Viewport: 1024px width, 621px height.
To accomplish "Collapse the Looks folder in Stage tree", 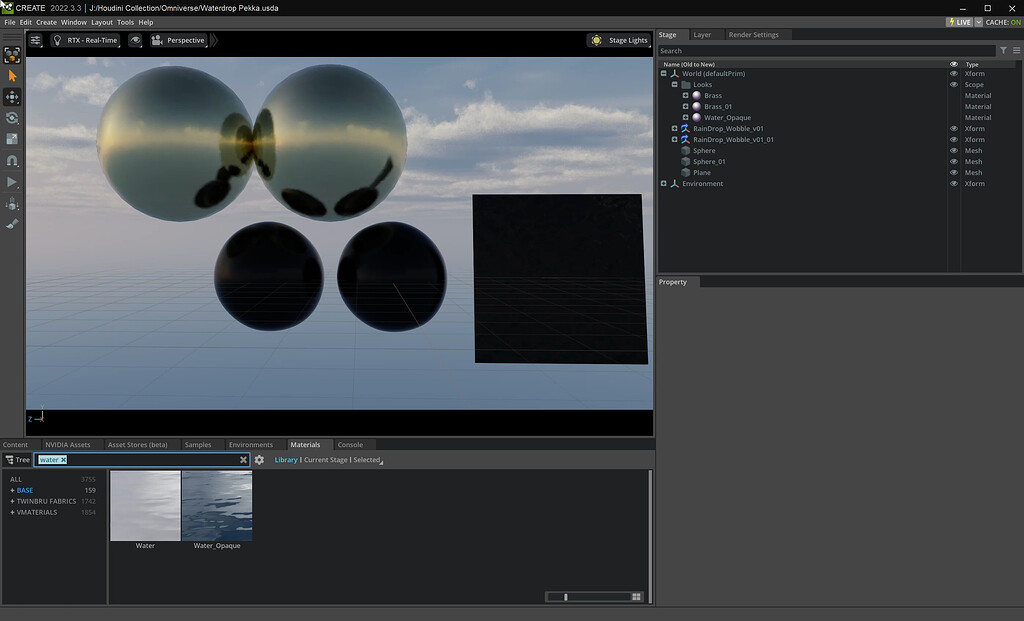I will 675,85.
